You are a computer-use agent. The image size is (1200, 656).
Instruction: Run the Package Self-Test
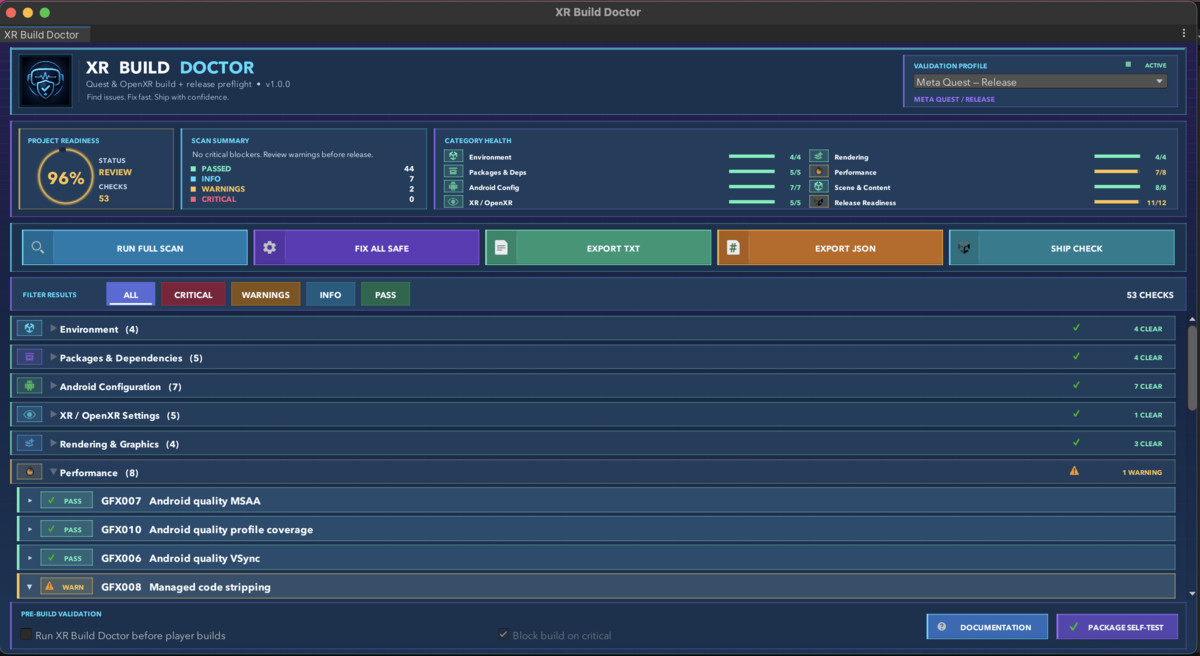point(1117,627)
